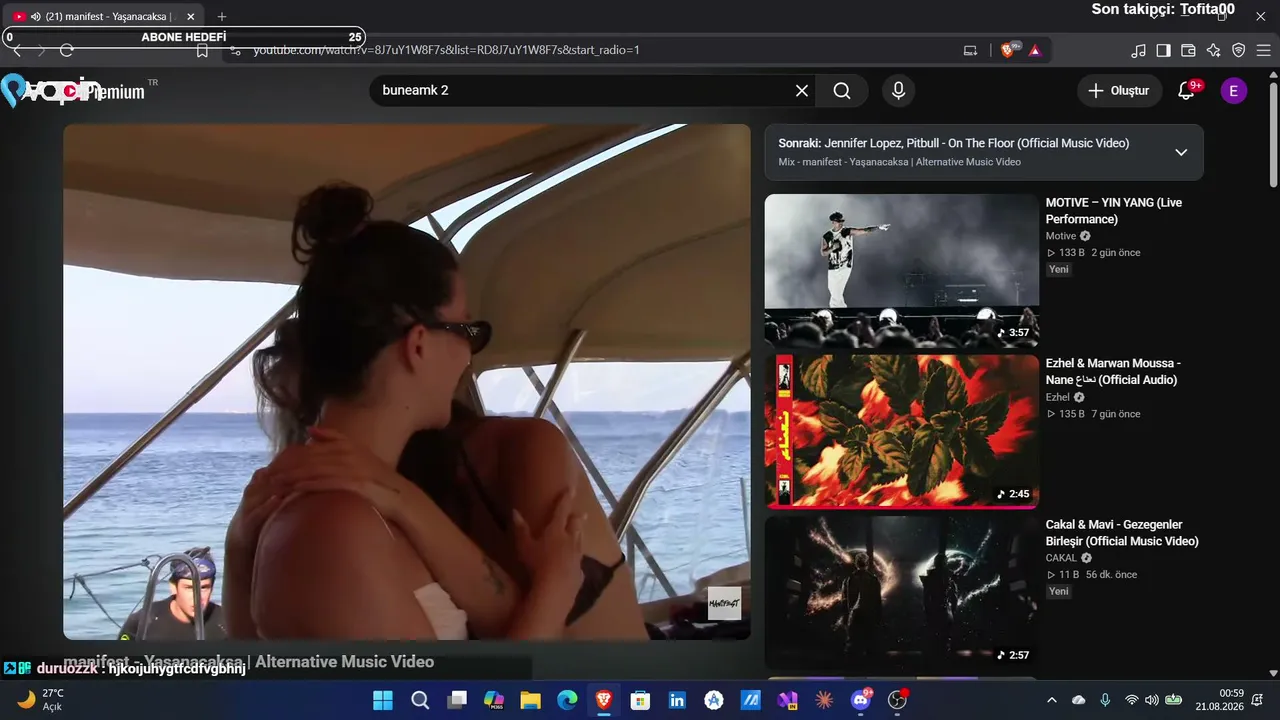Click the video player to pause playback
This screenshot has width=1280, height=720.
(x=407, y=382)
